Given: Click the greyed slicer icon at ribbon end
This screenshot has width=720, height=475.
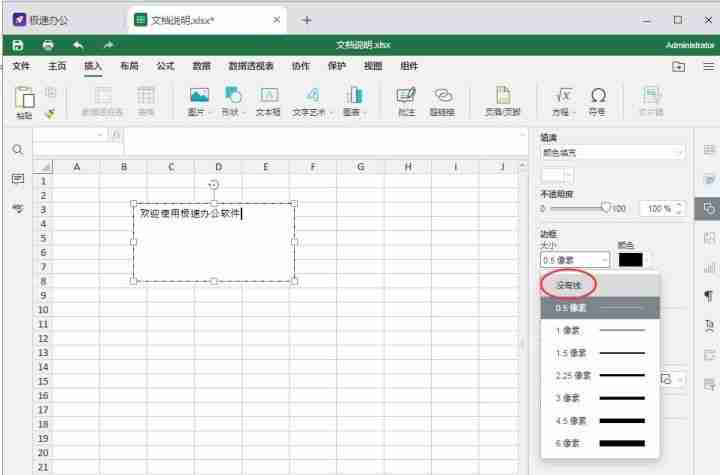Looking at the screenshot, I should [x=651, y=96].
